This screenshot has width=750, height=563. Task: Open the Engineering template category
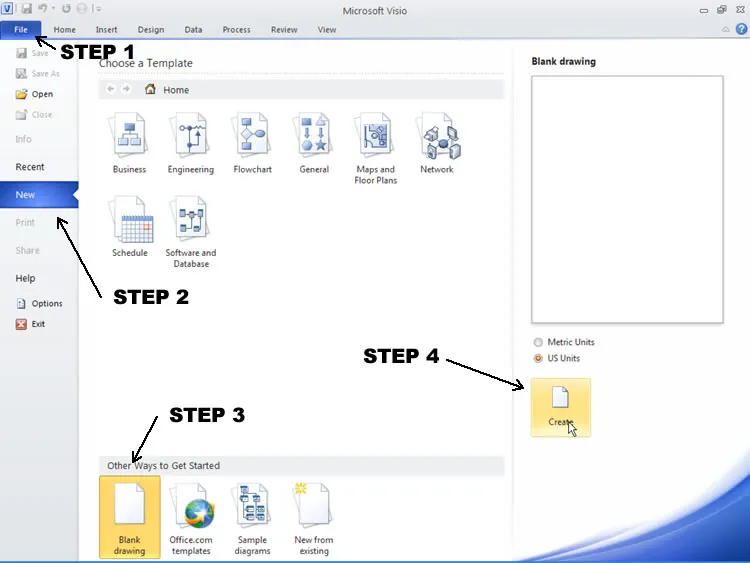(x=190, y=143)
